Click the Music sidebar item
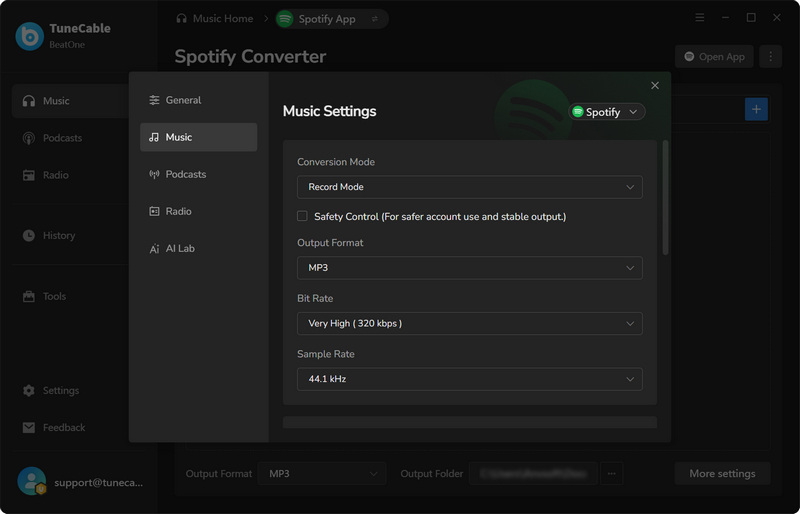Image resolution: width=800 pixels, height=514 pixels. coord(69,101)
